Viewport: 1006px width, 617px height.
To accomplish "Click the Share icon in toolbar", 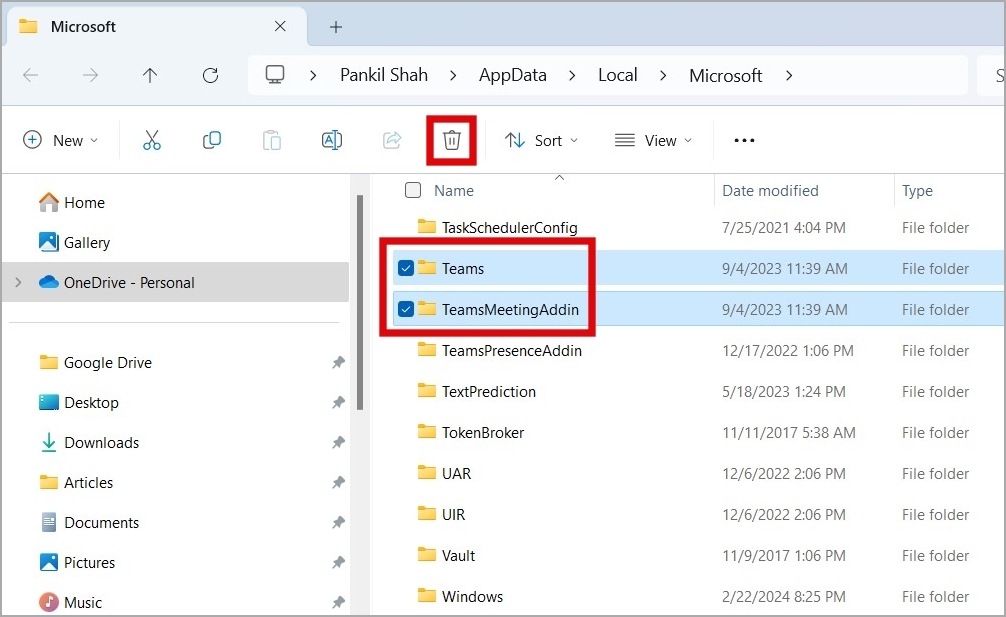I will (392, 140).
